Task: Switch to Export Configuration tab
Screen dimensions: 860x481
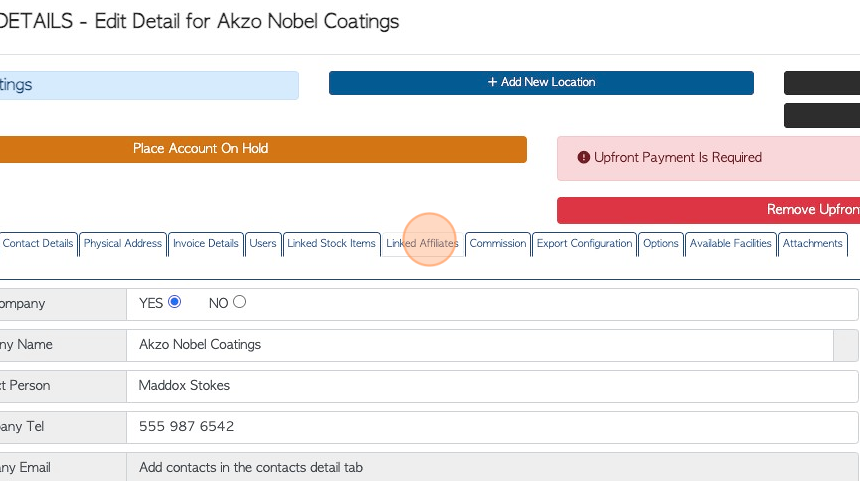Action: 584,244
